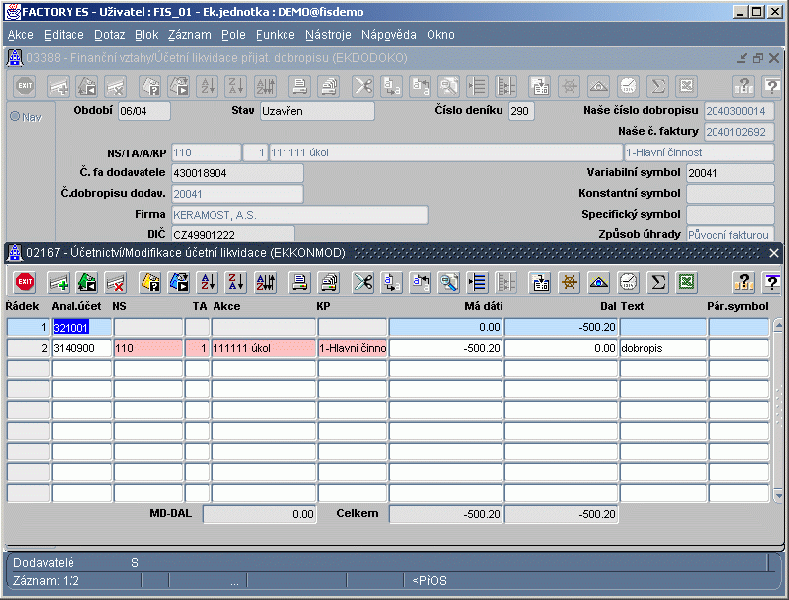Click the clock gauge icon in EKKONMOD toolbar

(628, 282)
